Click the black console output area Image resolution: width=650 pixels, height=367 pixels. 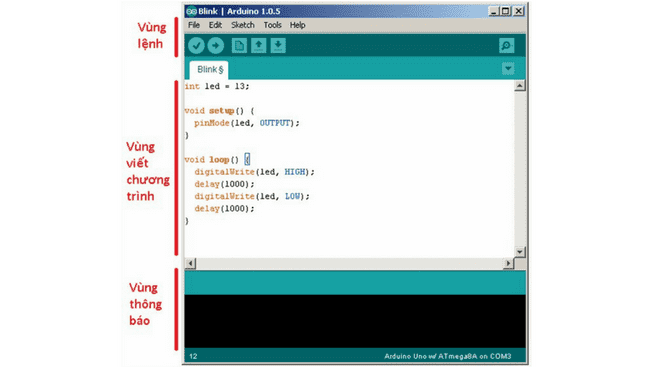pos(355,321)
